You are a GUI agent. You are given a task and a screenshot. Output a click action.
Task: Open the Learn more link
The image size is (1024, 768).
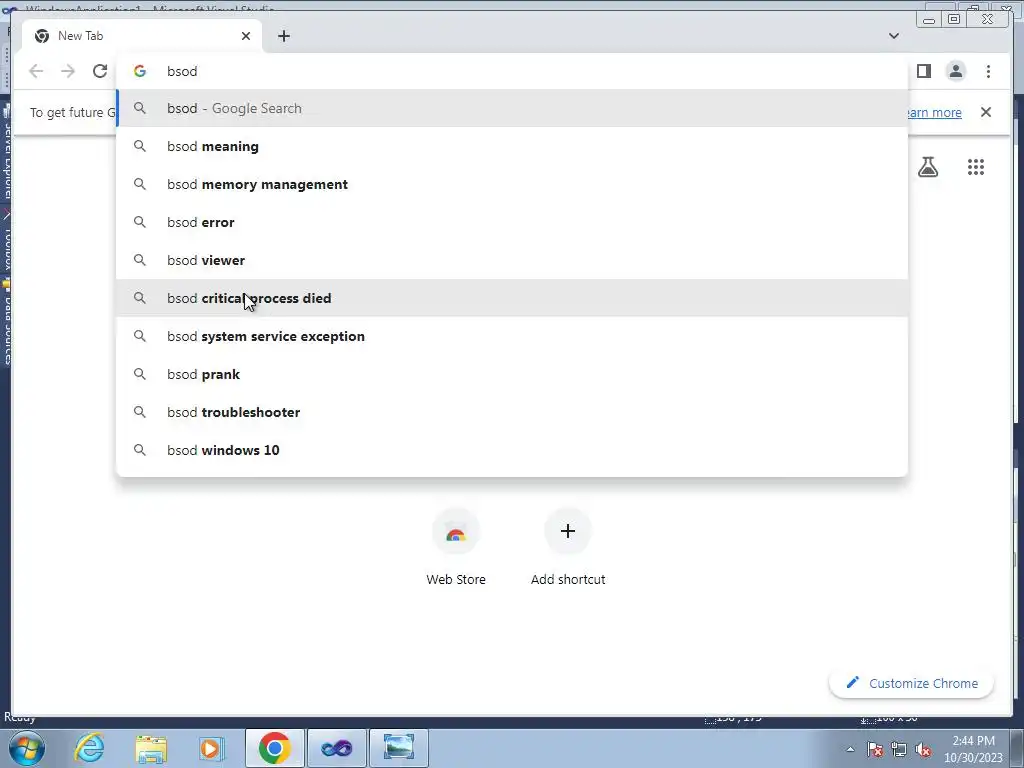[935, 112]
